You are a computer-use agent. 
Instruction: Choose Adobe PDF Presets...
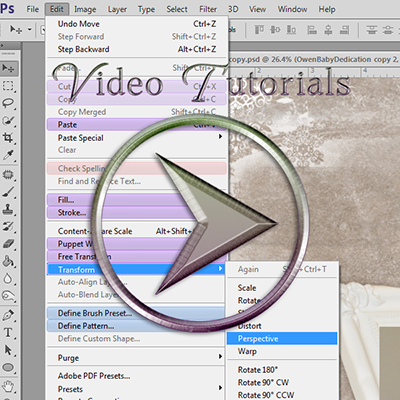pyautogui.click(x=137, y=376)
